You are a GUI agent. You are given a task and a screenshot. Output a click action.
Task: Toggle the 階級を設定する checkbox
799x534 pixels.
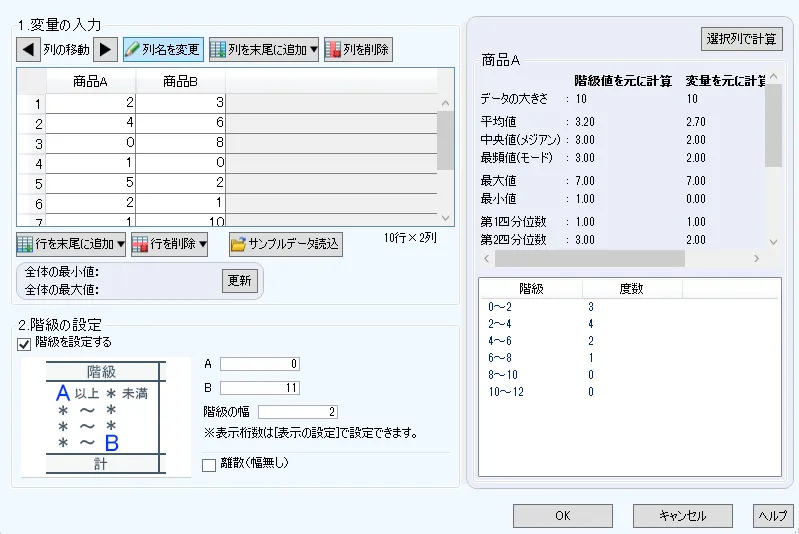(24, 344)
